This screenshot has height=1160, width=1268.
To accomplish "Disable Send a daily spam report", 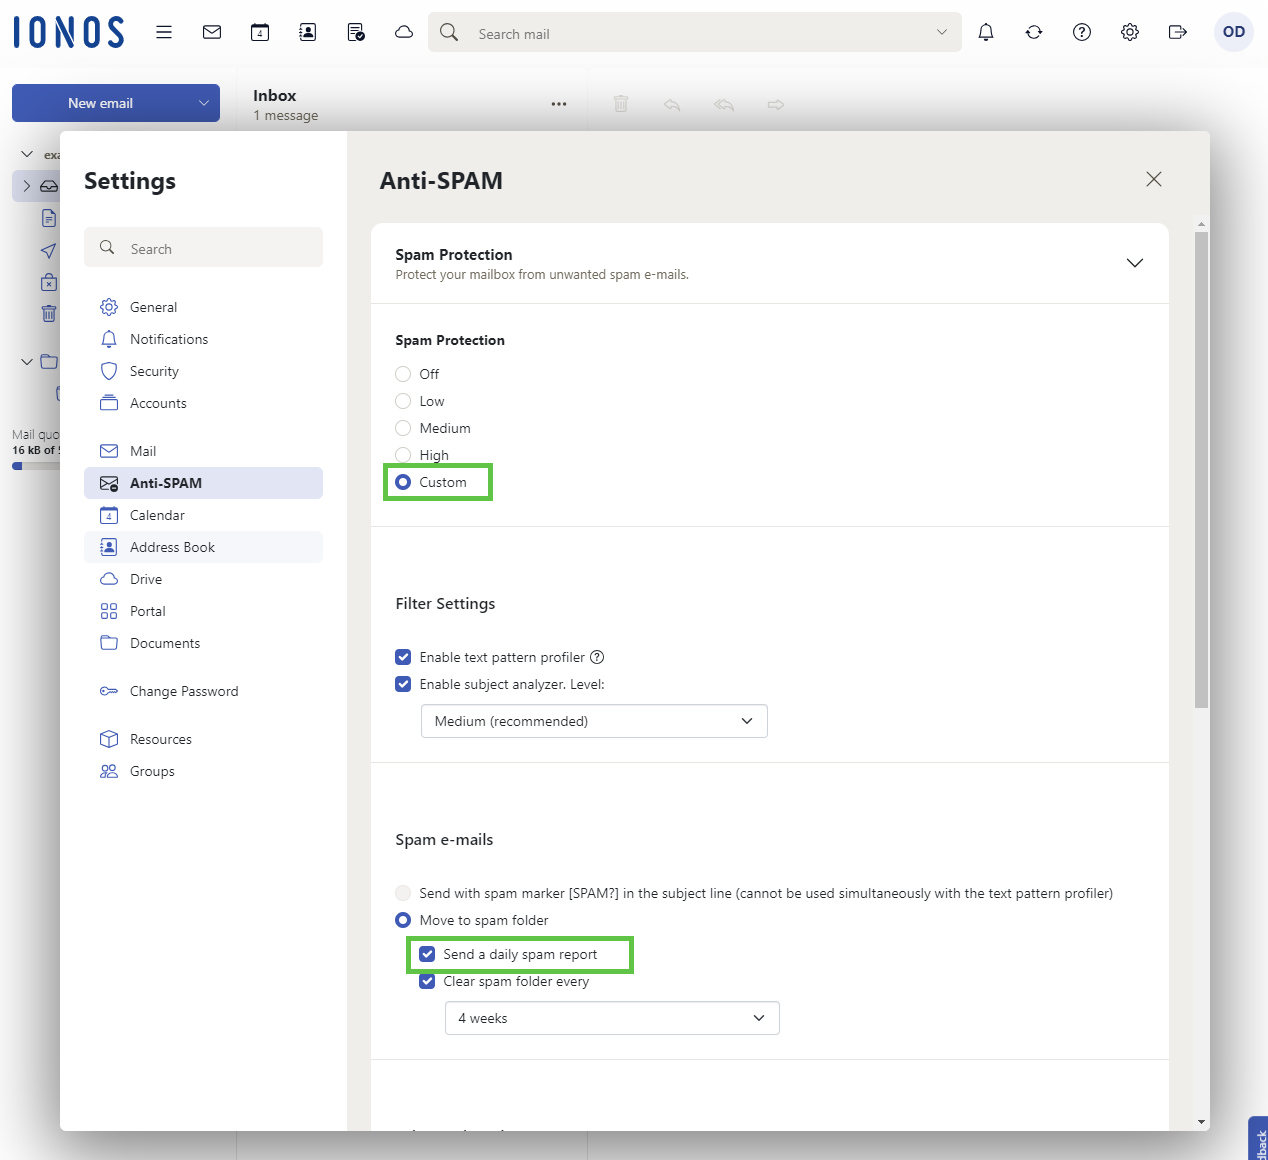I will click(428, 954).
